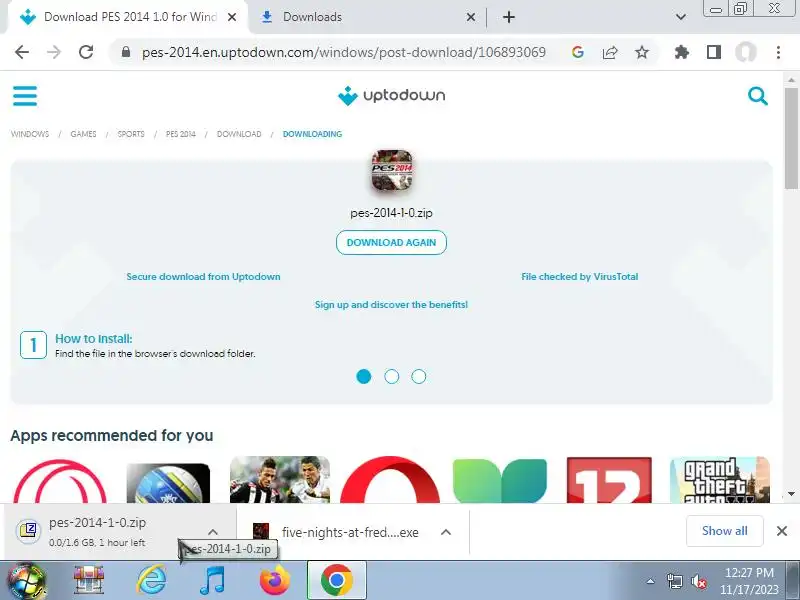
Task: Go to PES 2014 breadcrumb
Action: tap(181, 134)
